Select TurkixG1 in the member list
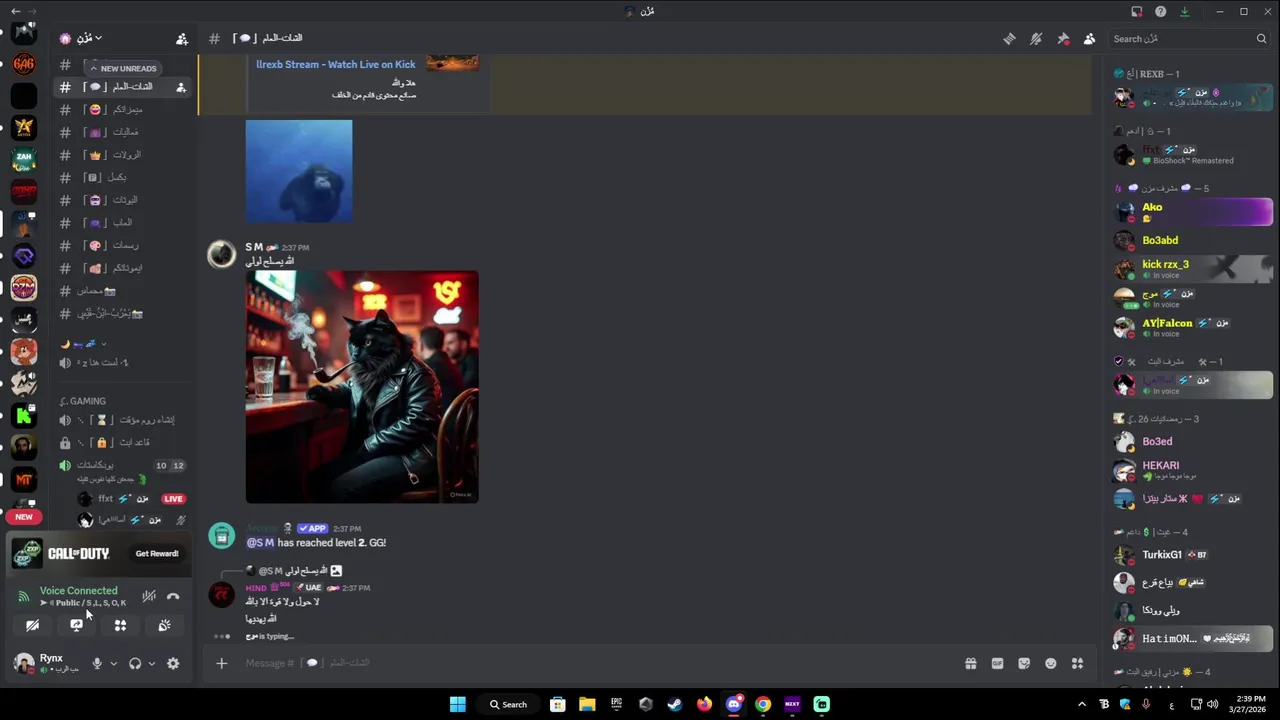Screen dimensions: 1280x720 (x=1192, y=555)
